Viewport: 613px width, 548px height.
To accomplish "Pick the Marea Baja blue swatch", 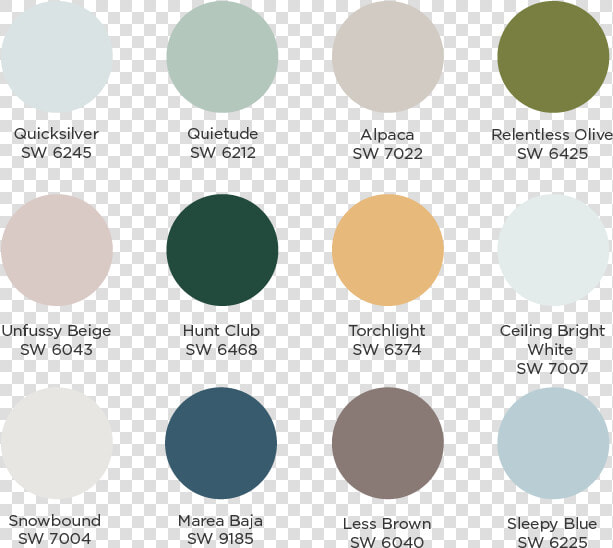I will click(x=221, y=443).
